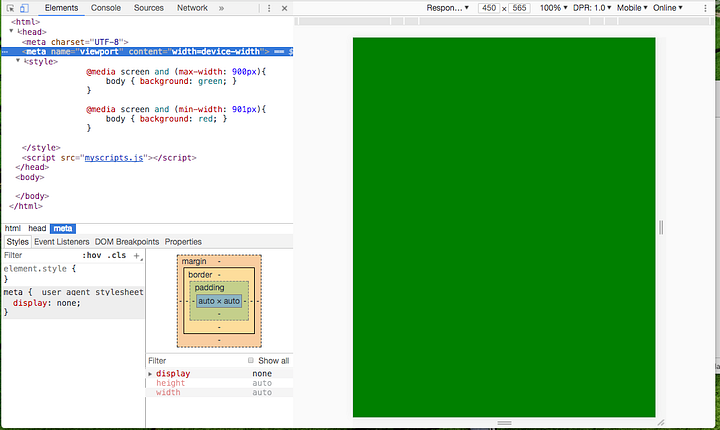
Task: Click the margin label in box model
Action: point(194,261)
